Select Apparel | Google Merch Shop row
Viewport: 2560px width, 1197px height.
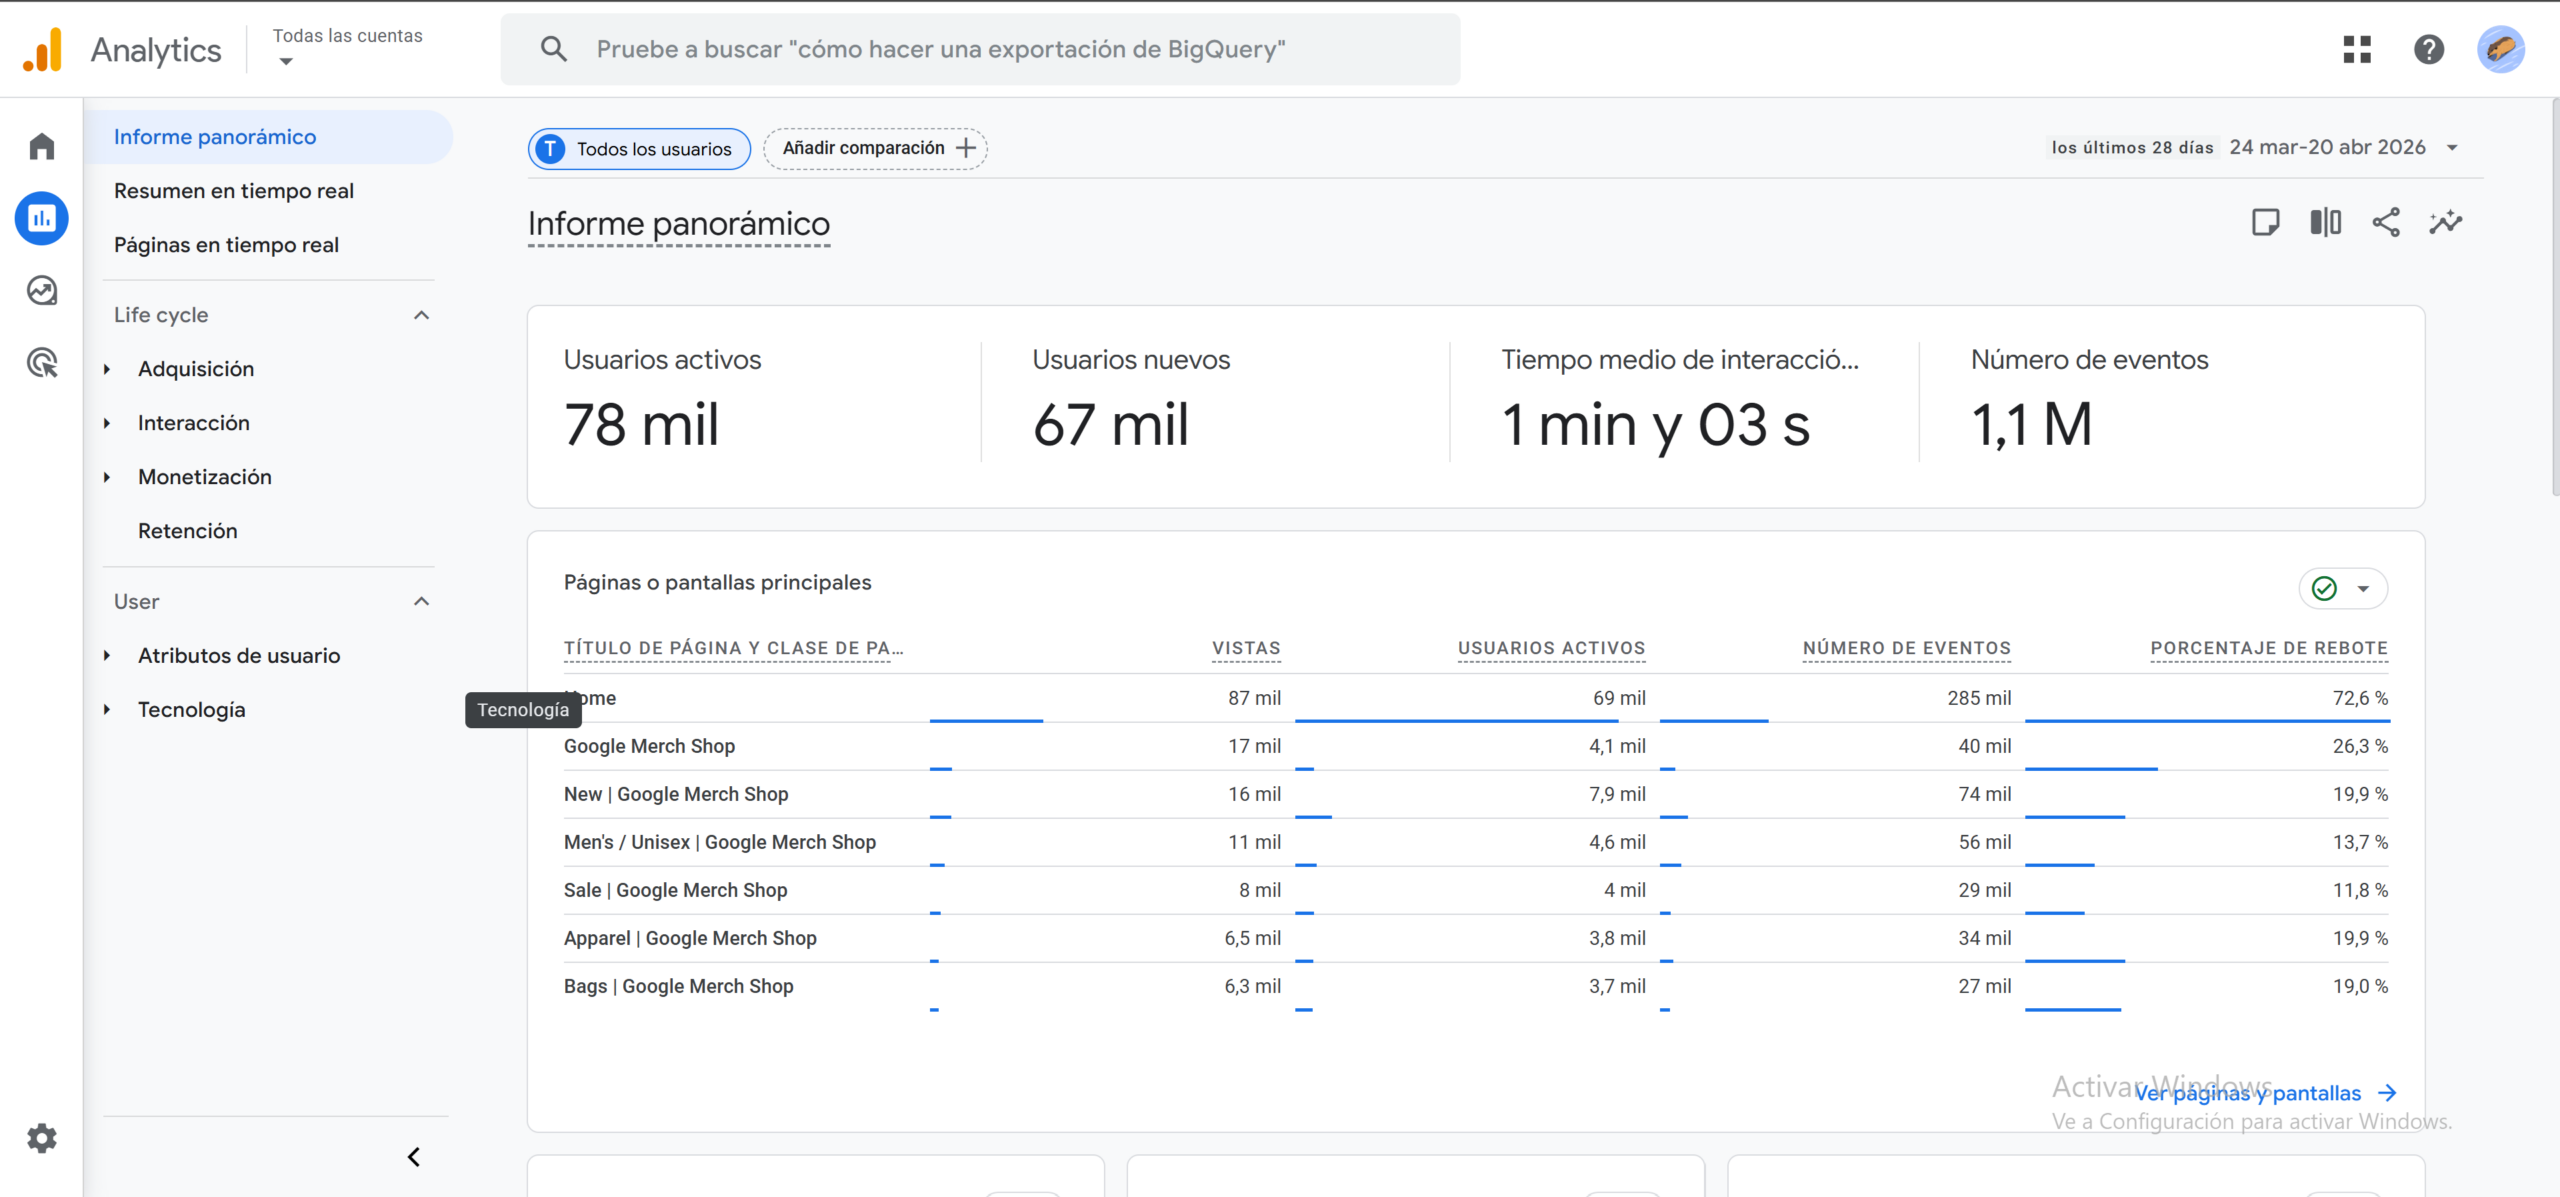pyautogui.click(x=1476, y=938)
